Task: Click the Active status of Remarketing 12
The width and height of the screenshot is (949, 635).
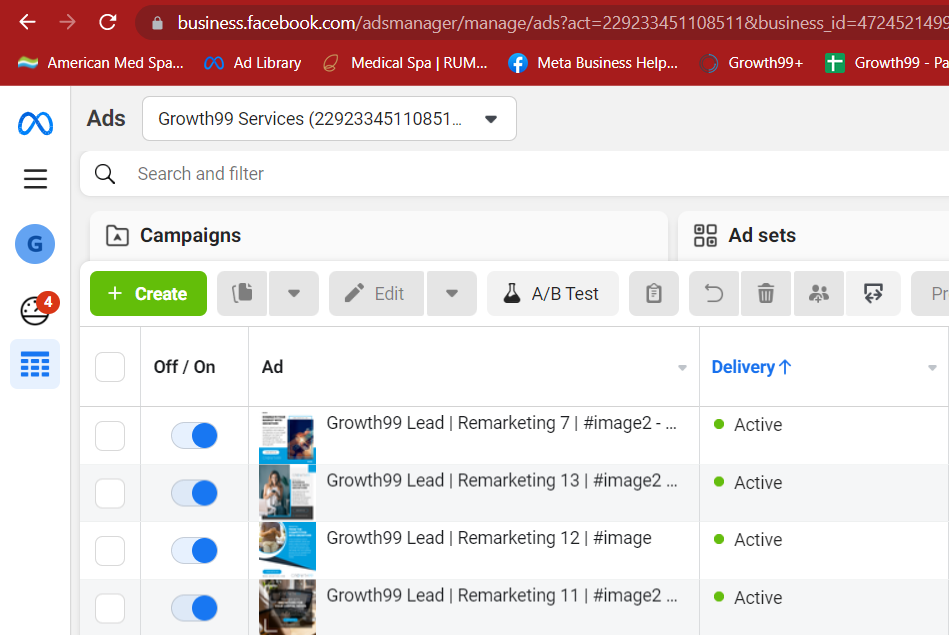Action: tap(748, 539)
